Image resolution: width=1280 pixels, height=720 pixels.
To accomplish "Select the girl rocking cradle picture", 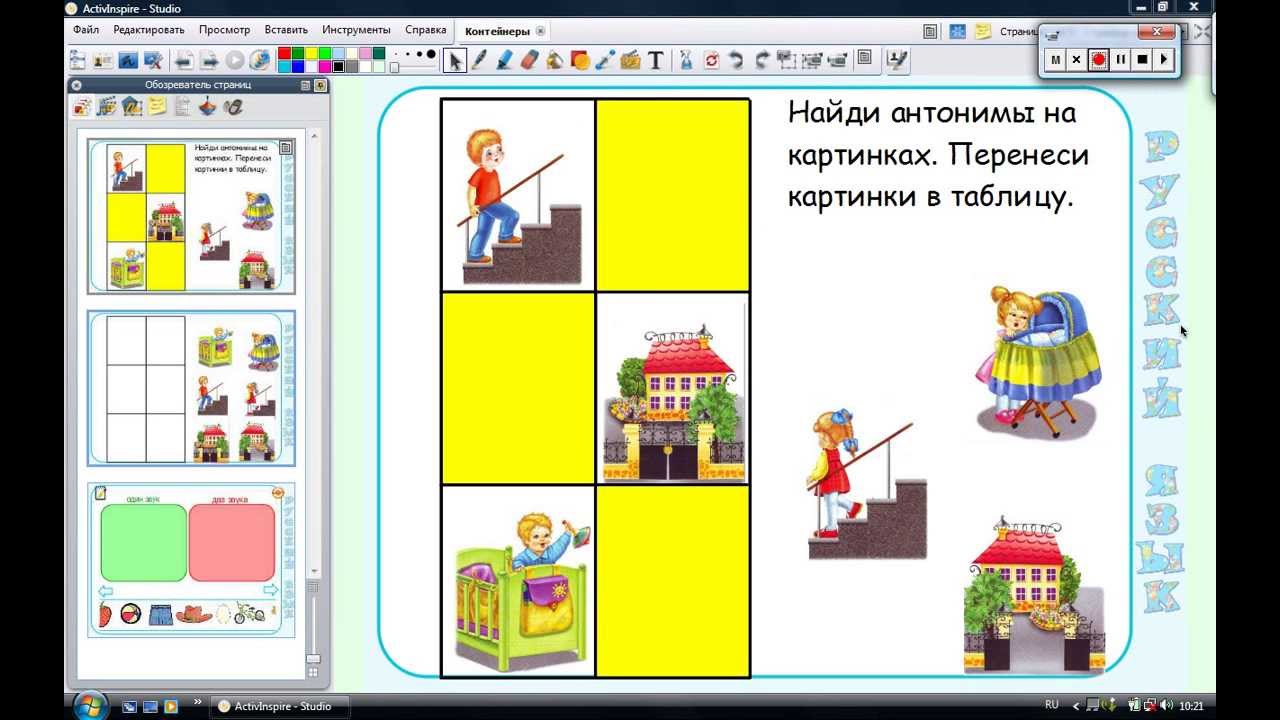I will point(1038,362).
